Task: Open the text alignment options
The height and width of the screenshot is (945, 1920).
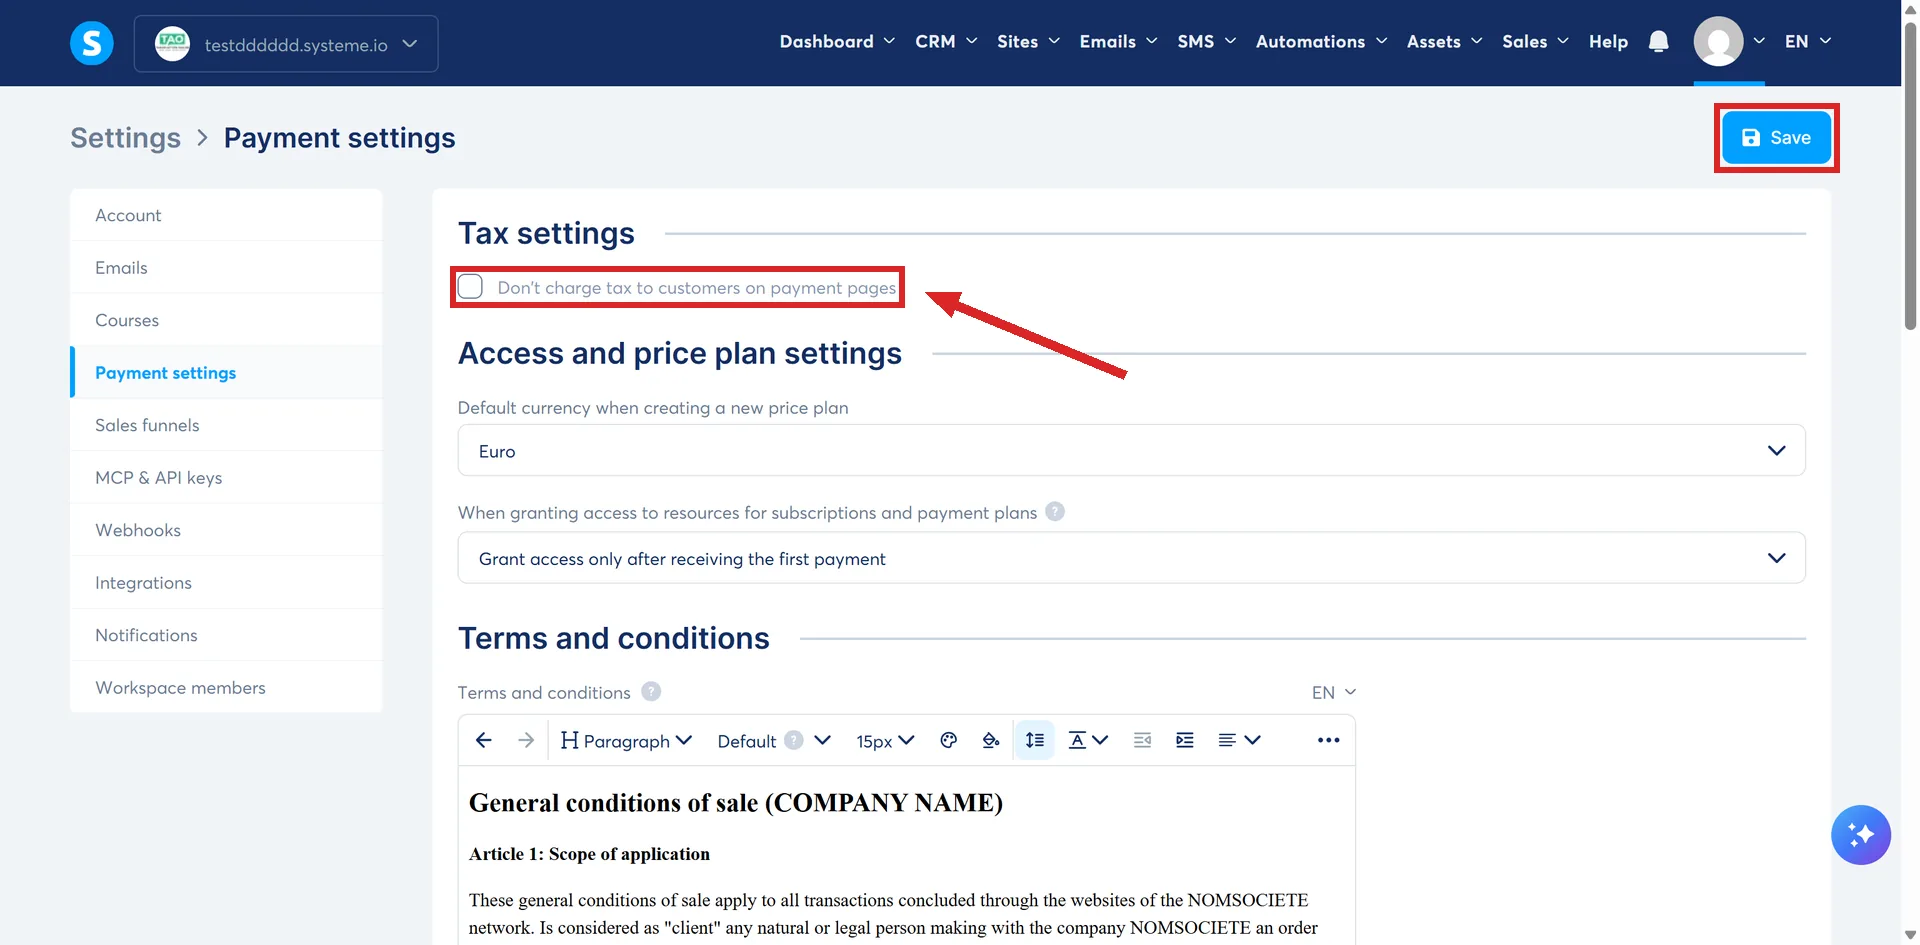Action: point(1239,740)
